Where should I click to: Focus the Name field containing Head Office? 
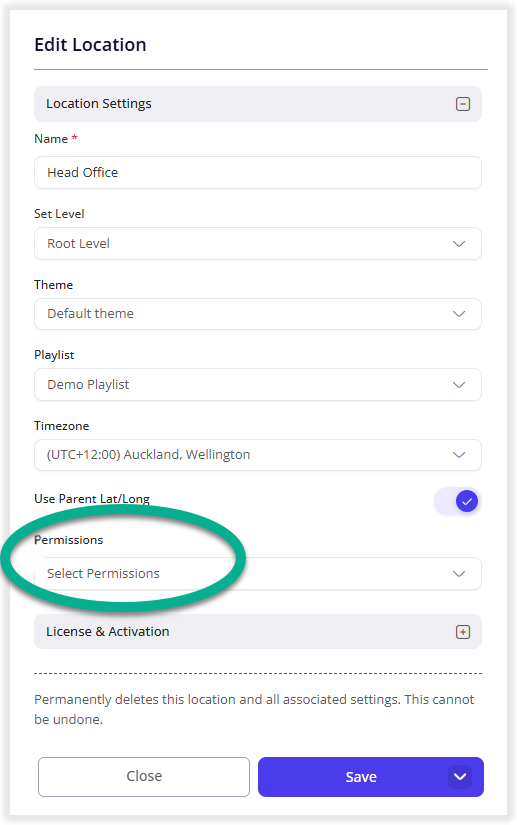tap(258, 173)
